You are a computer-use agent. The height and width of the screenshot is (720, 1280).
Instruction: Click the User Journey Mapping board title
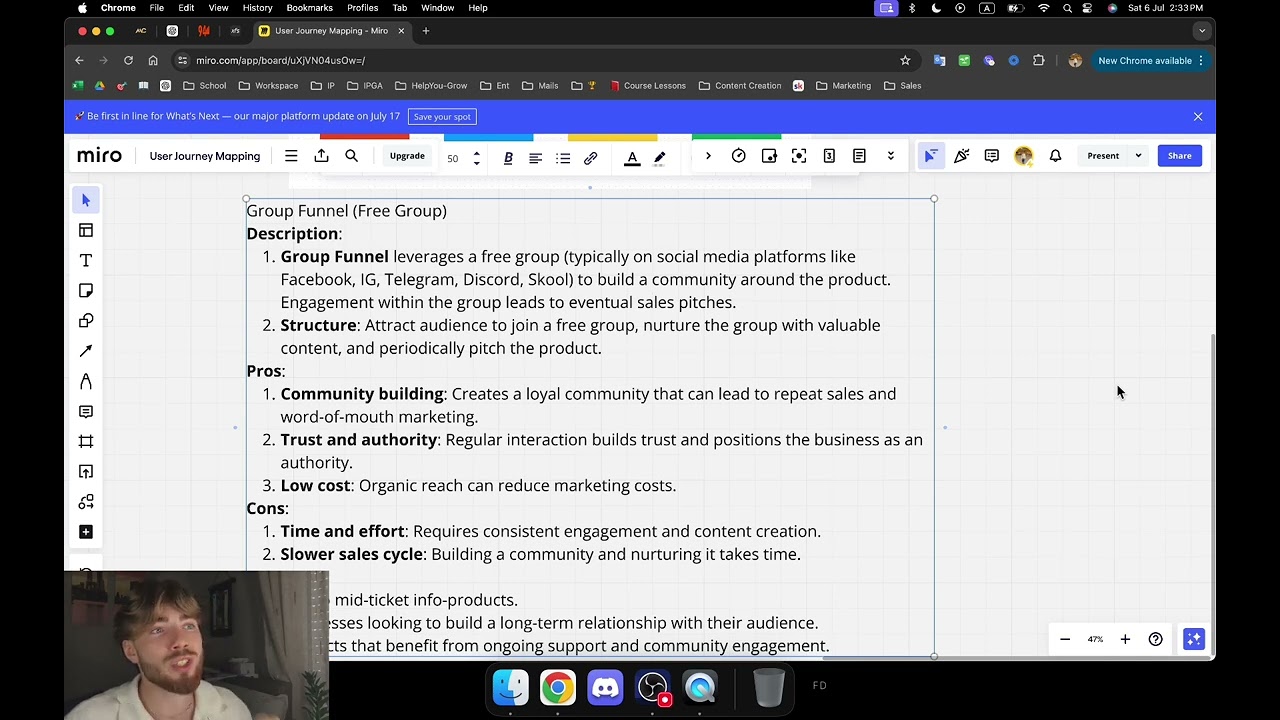point(205,156)
